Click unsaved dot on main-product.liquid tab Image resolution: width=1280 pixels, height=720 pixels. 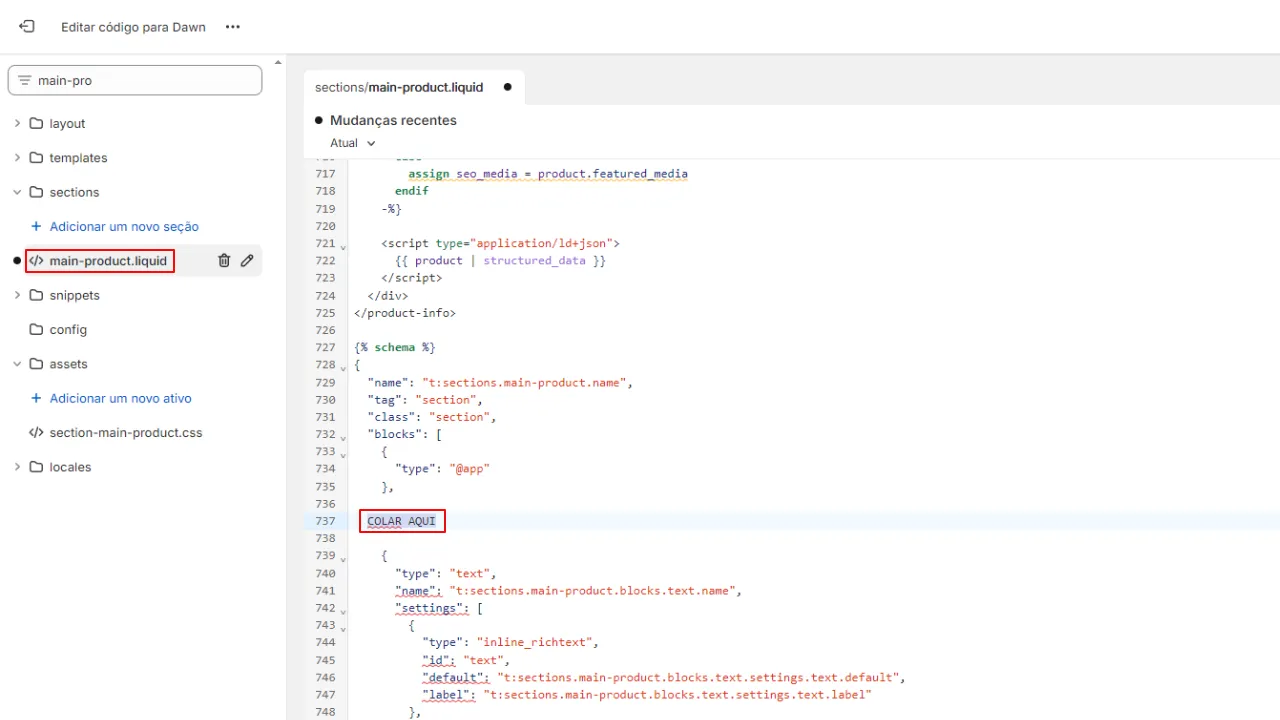(x=508, y=87)
